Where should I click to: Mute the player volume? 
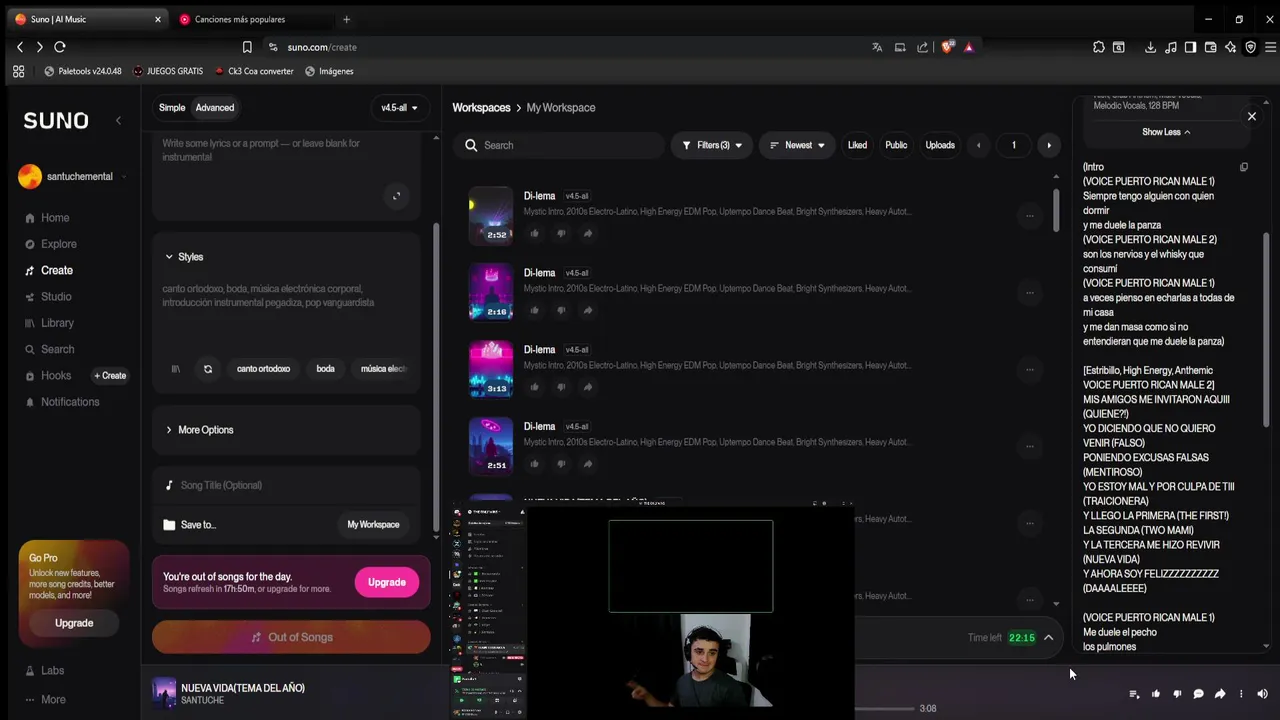click(1262, 694)
